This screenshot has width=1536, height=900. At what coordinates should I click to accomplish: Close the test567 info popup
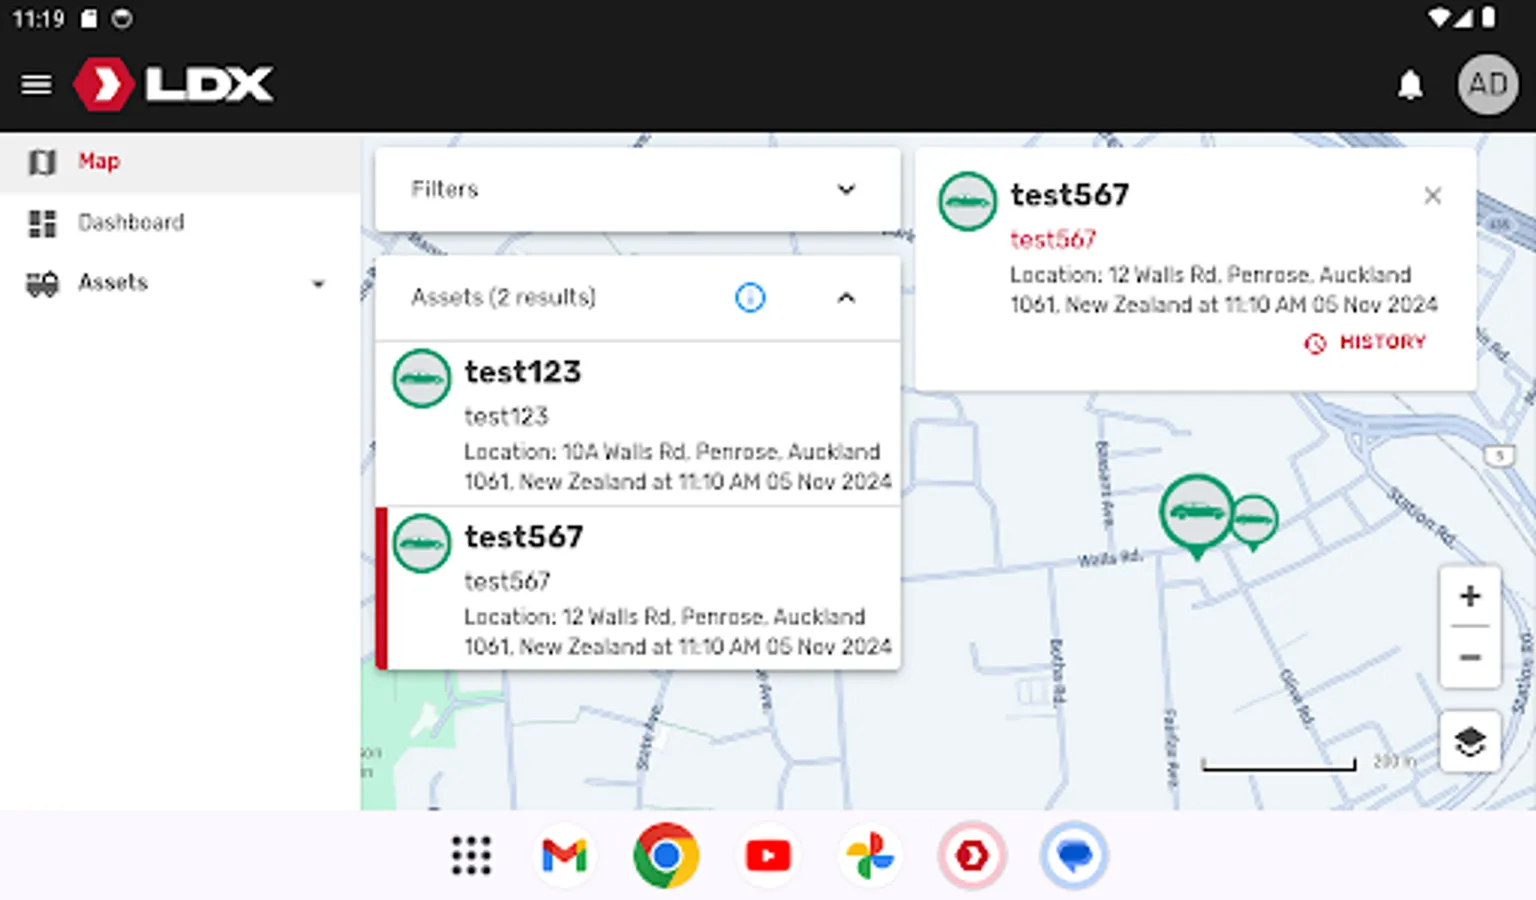coord(1432,195)
